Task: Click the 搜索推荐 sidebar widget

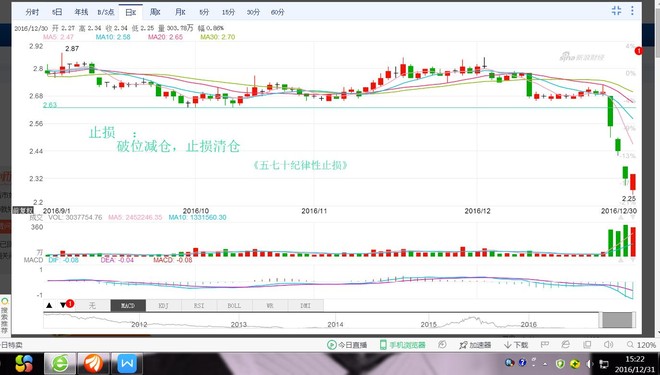Action: point(4,315)
